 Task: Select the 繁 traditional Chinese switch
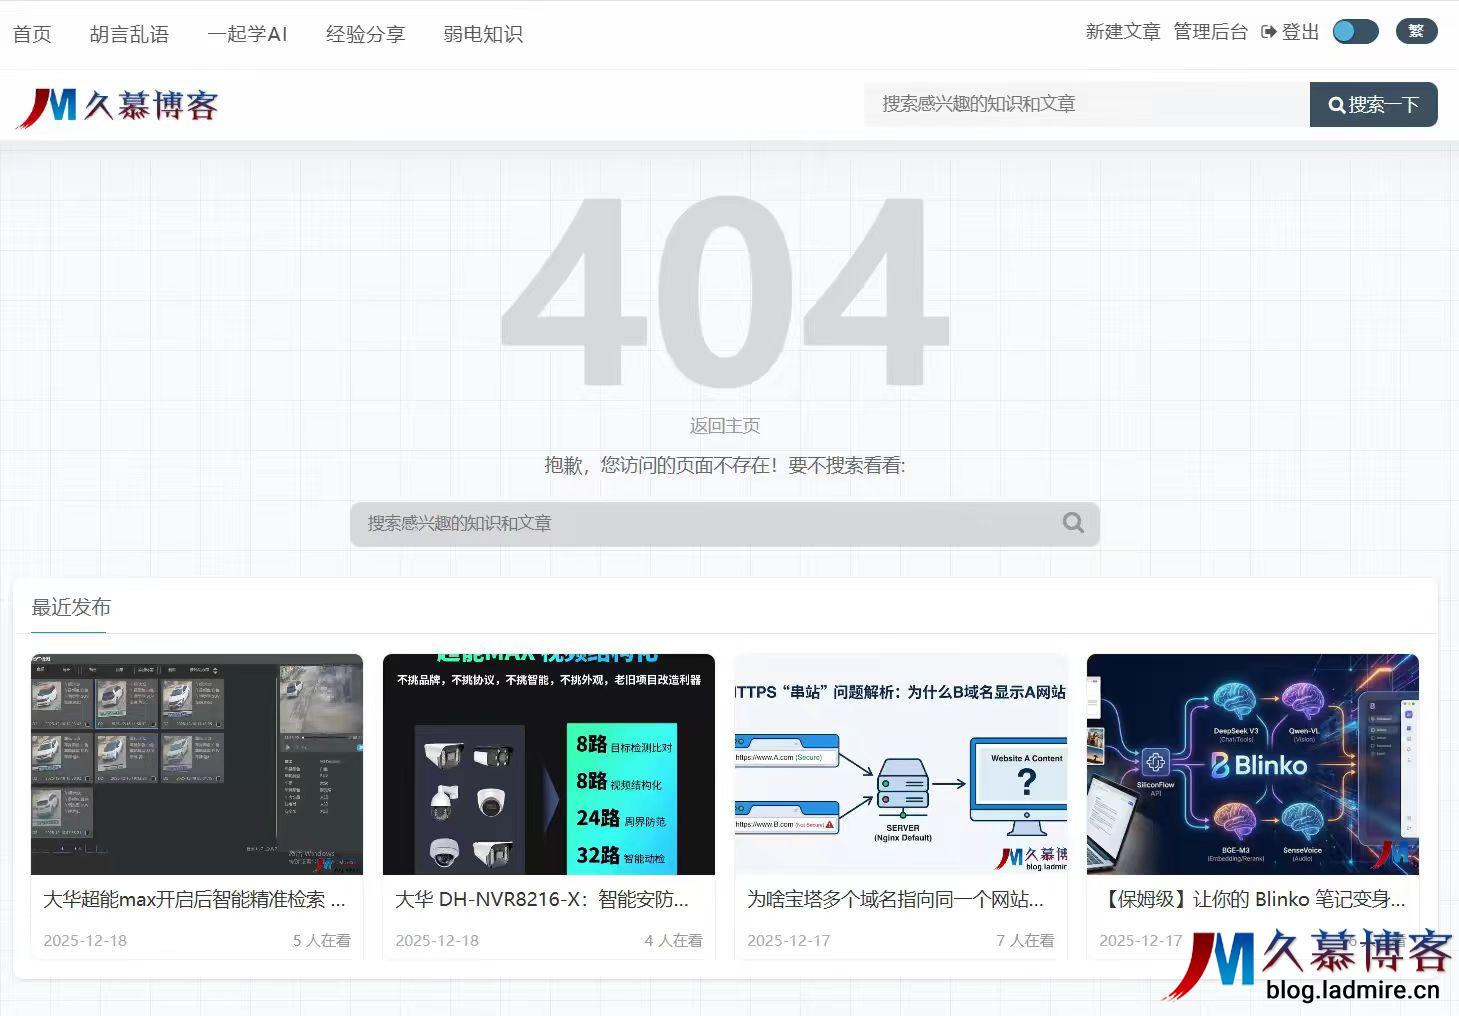[x=1416, y=31]
